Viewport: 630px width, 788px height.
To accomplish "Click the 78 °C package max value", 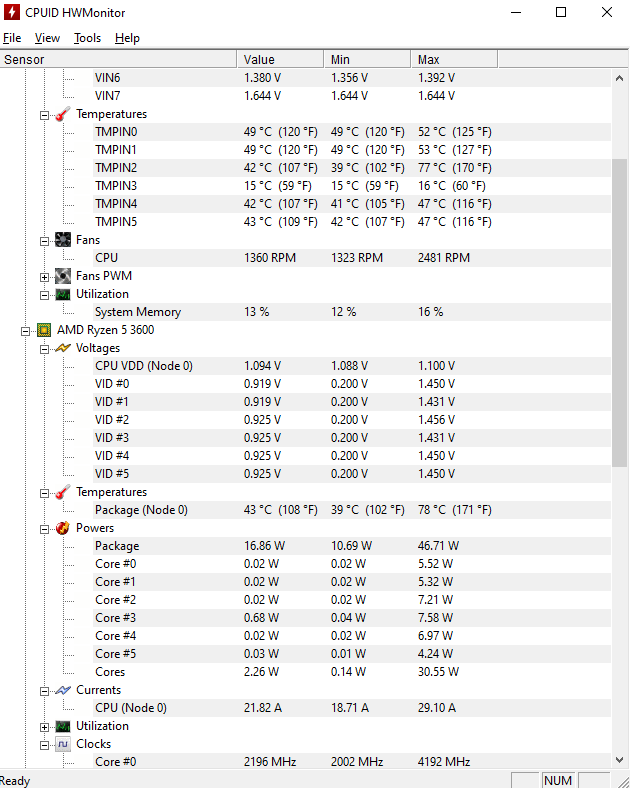I will [455, 510].
